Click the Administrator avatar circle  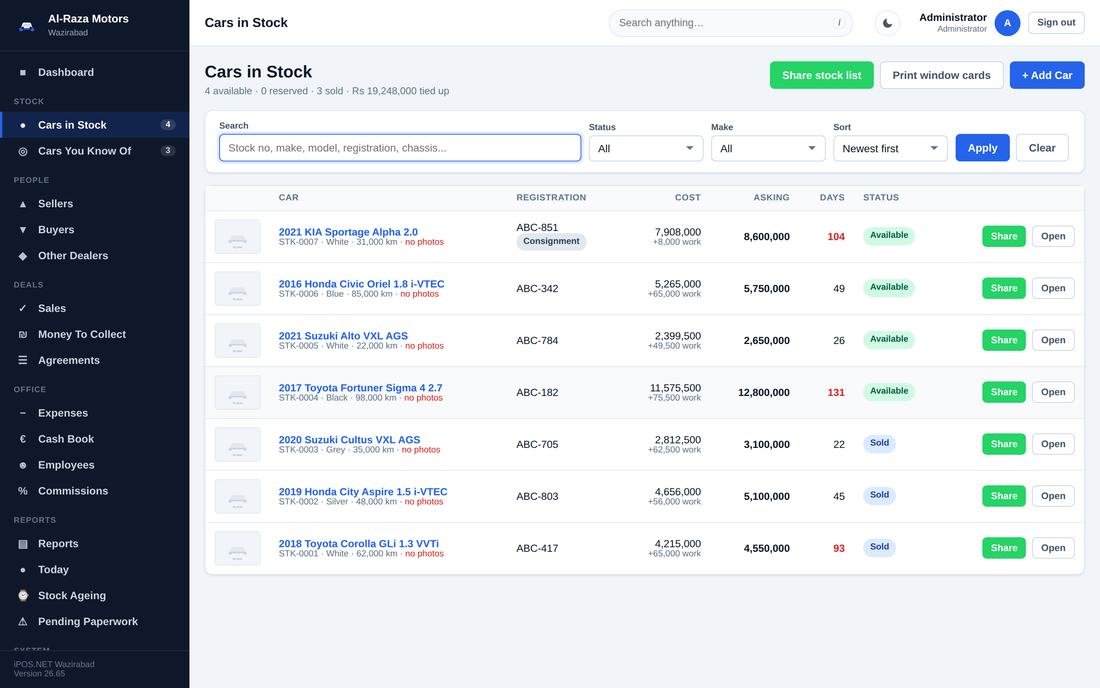pyautogui.click(x=1007, y=23)
